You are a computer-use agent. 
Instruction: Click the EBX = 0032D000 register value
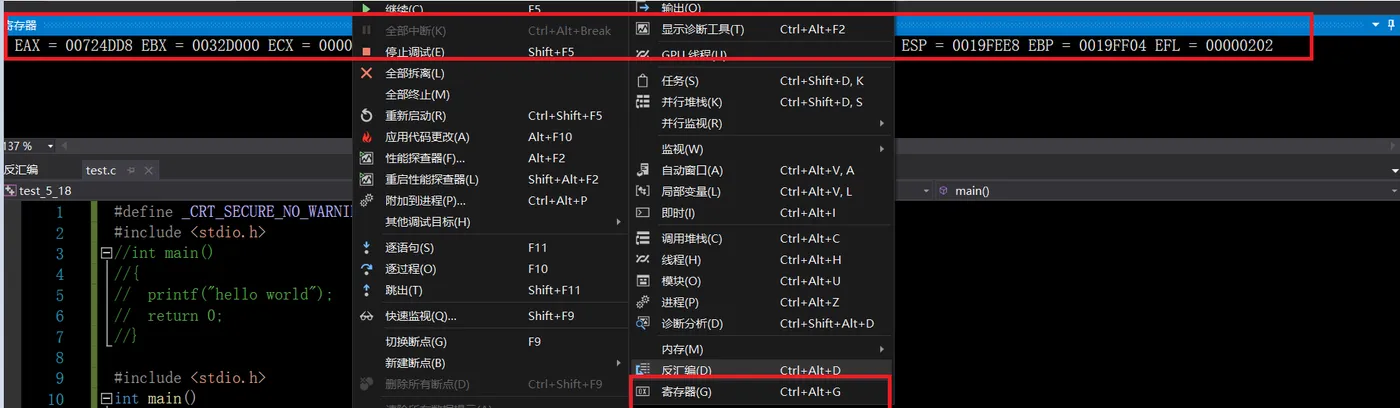tap(201, 46)
